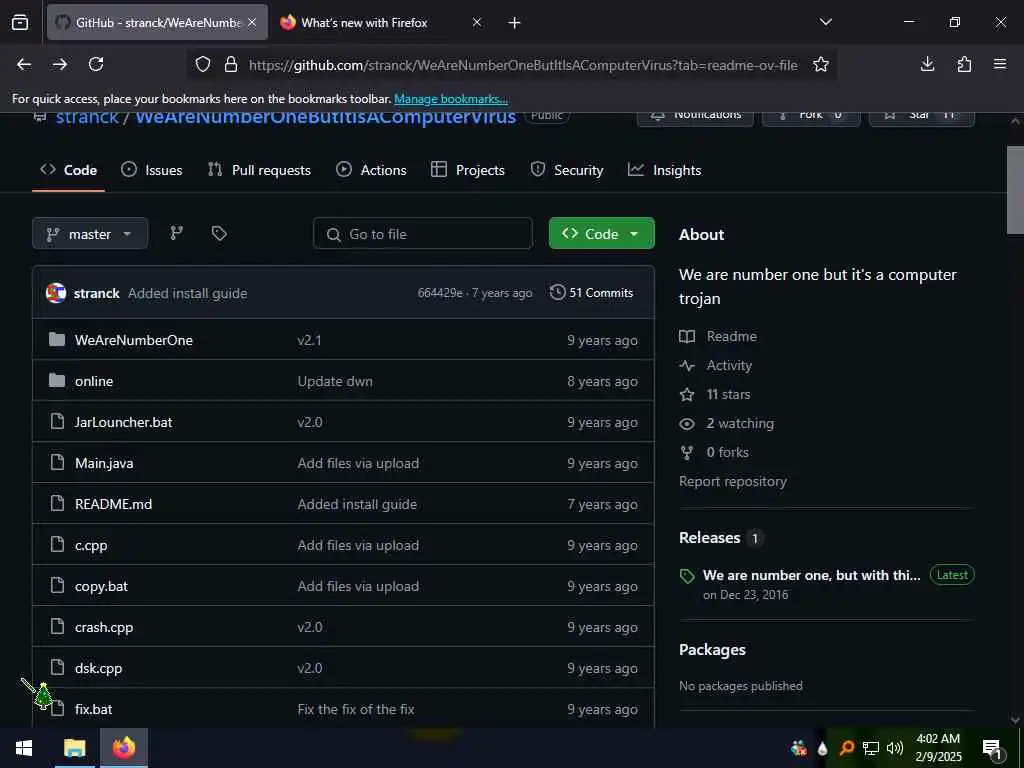
Task: Open Update dwn commit message
Action: [335, 381]
